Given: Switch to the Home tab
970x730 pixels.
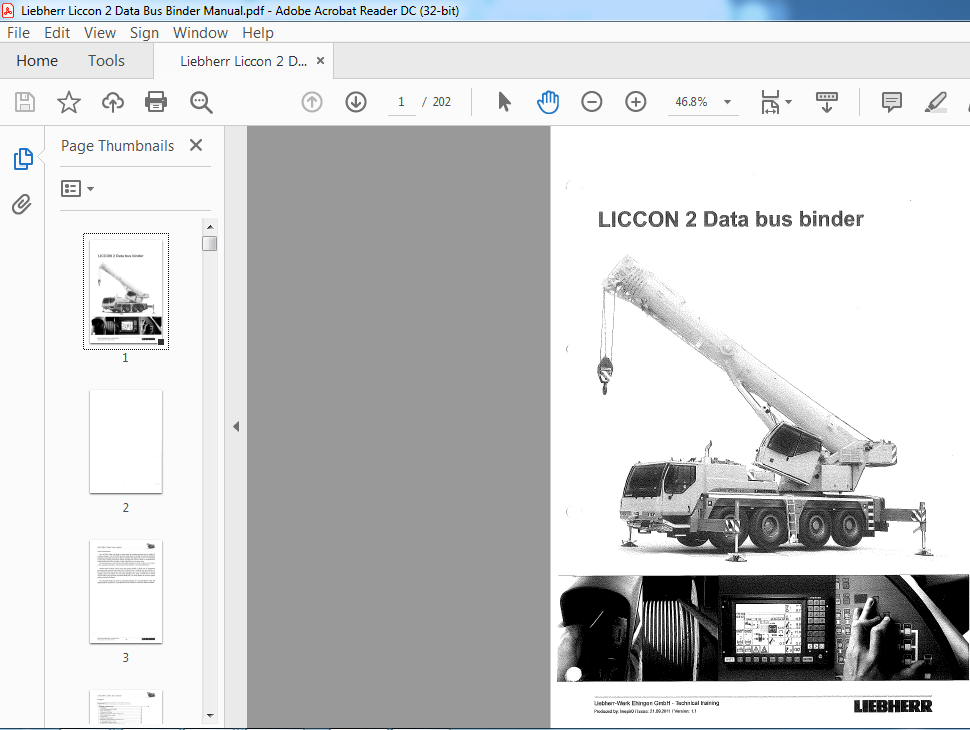Looking at the screenshot, I should [x=37, y=61].
